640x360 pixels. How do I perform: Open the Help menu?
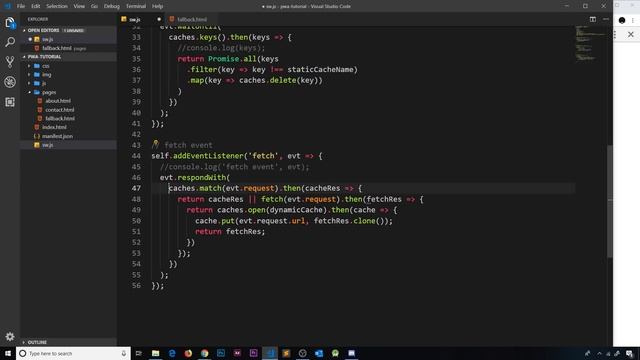tap(158, 6)
